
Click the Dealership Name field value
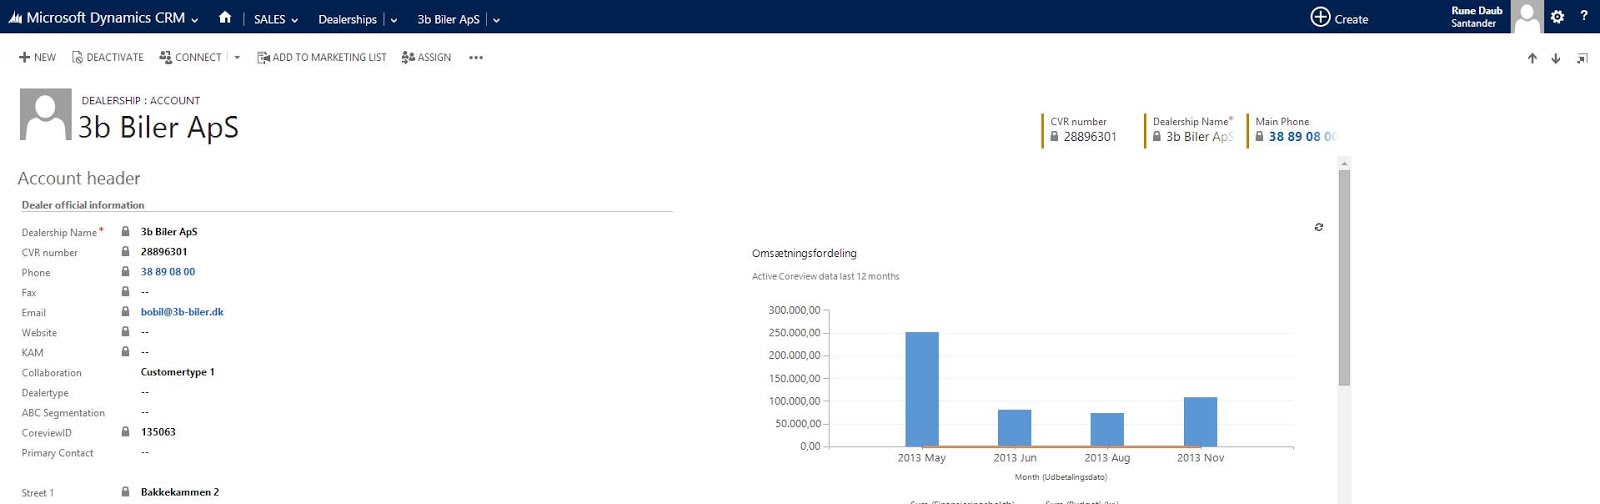pyautogui.click(x=169, y=232)
